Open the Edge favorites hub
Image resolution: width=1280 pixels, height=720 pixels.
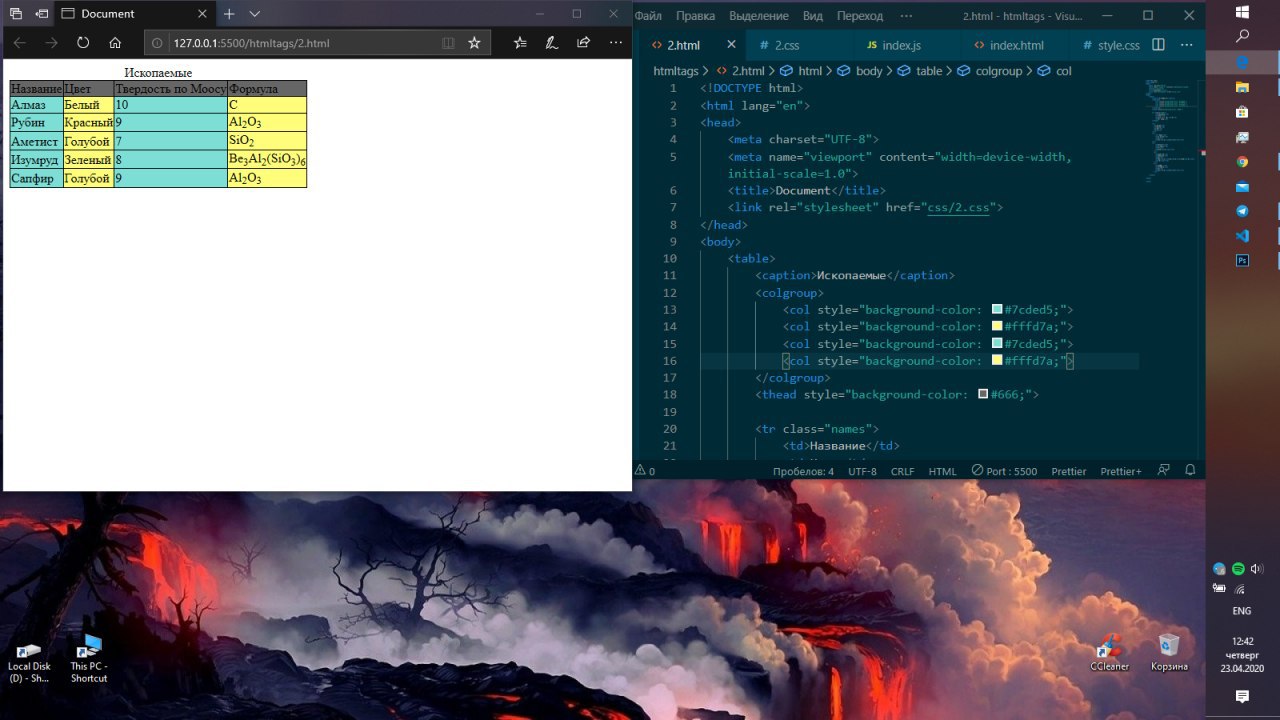(x=520, y=43)
